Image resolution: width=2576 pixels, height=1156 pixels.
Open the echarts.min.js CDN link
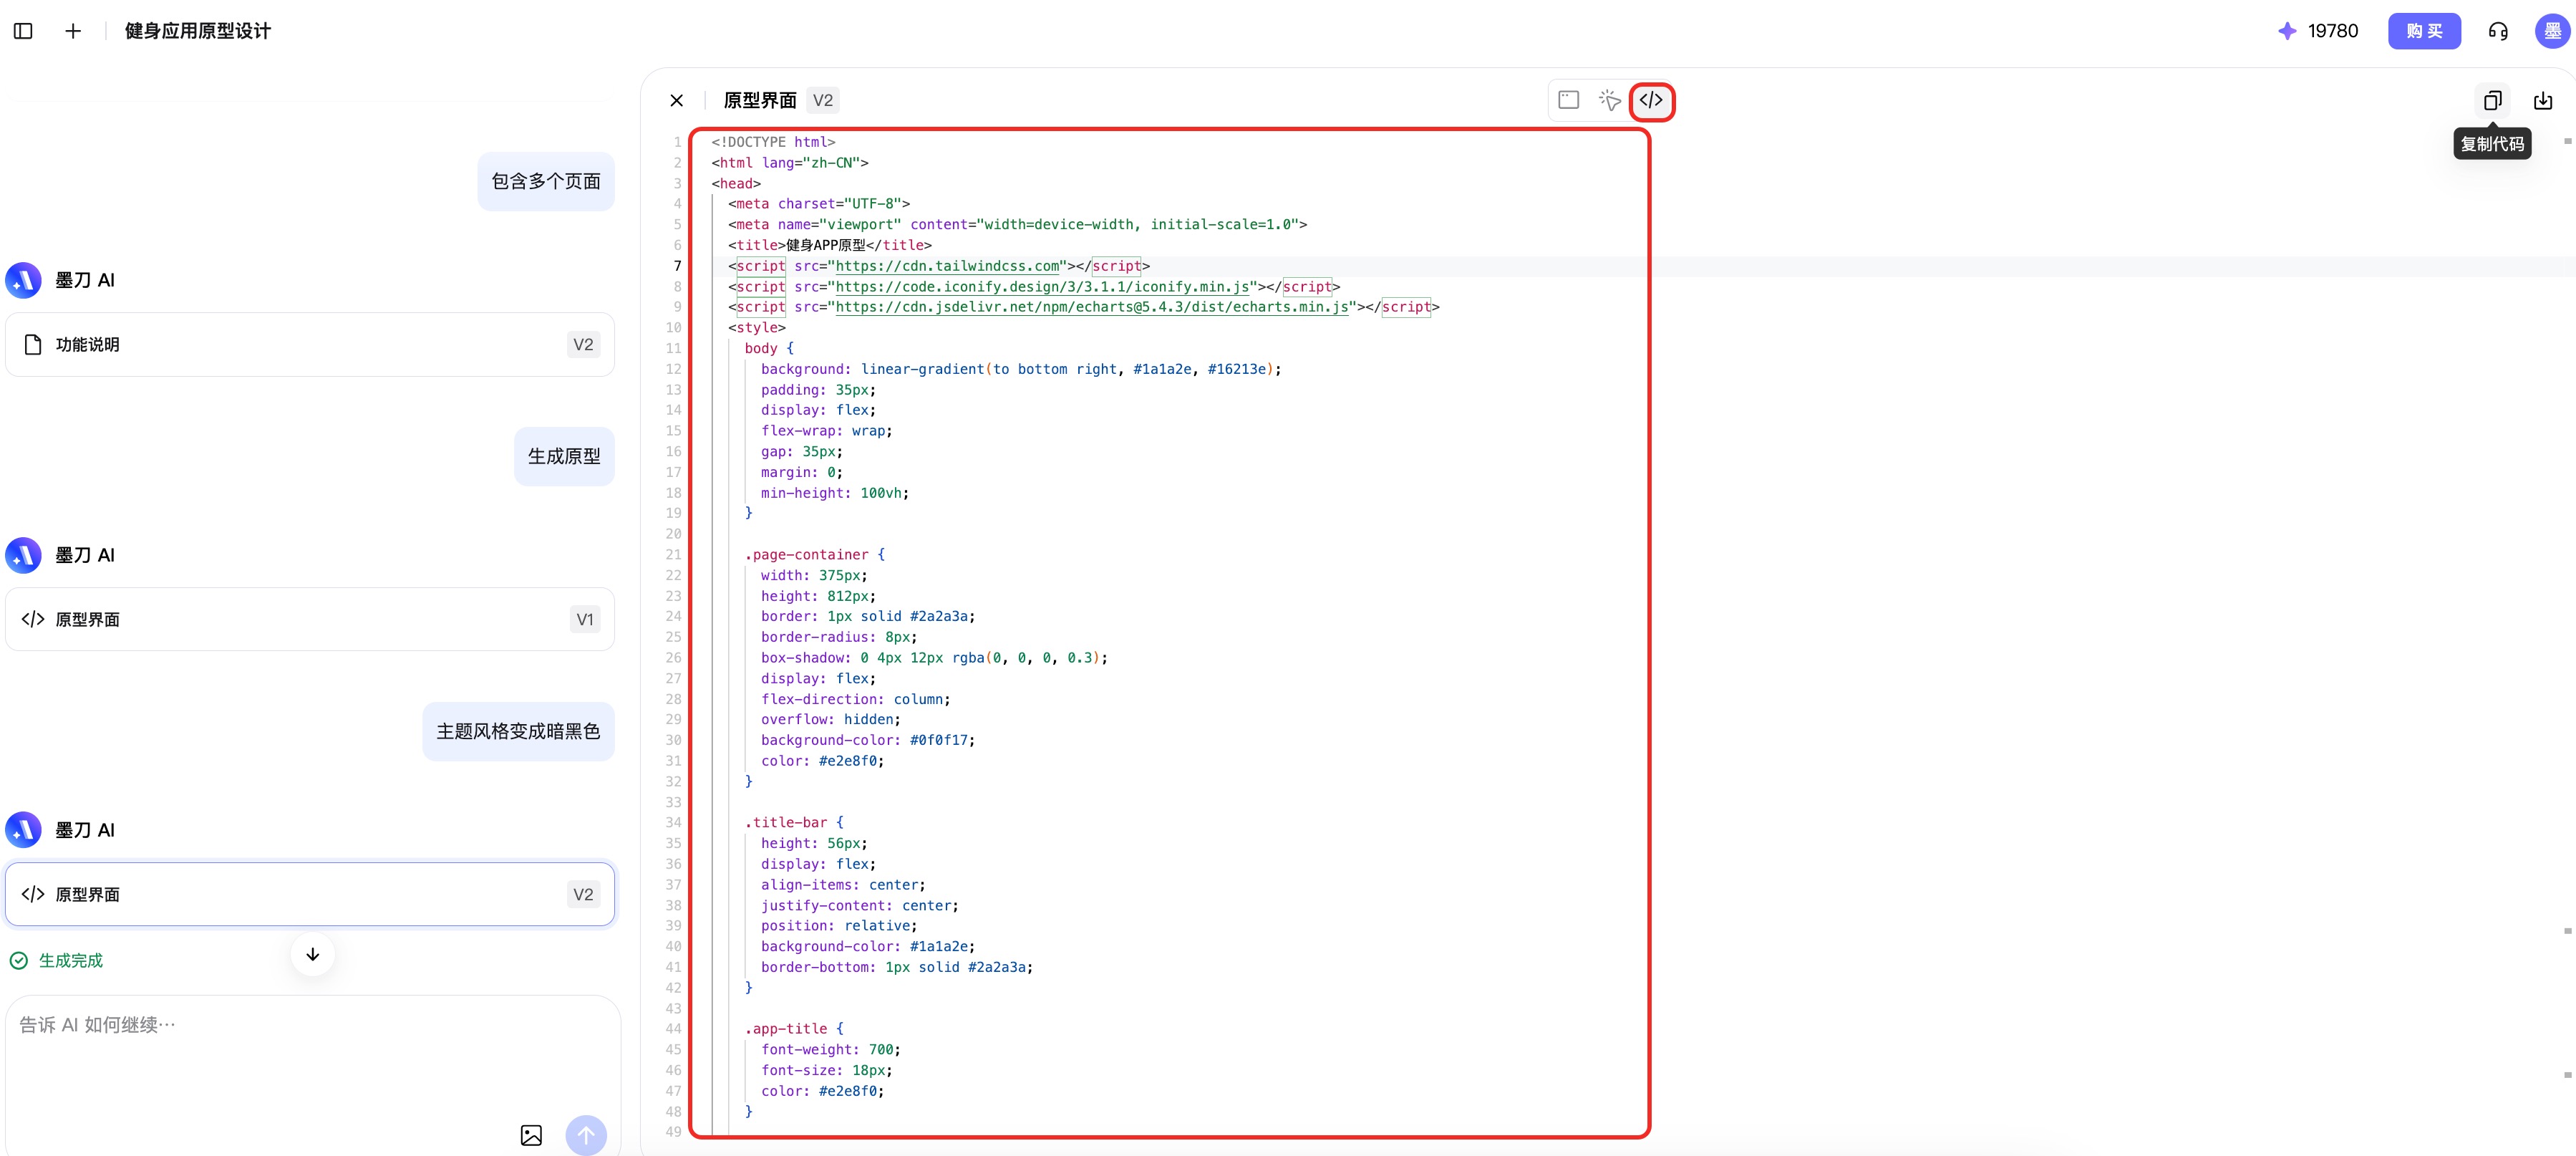point(1092,307)
